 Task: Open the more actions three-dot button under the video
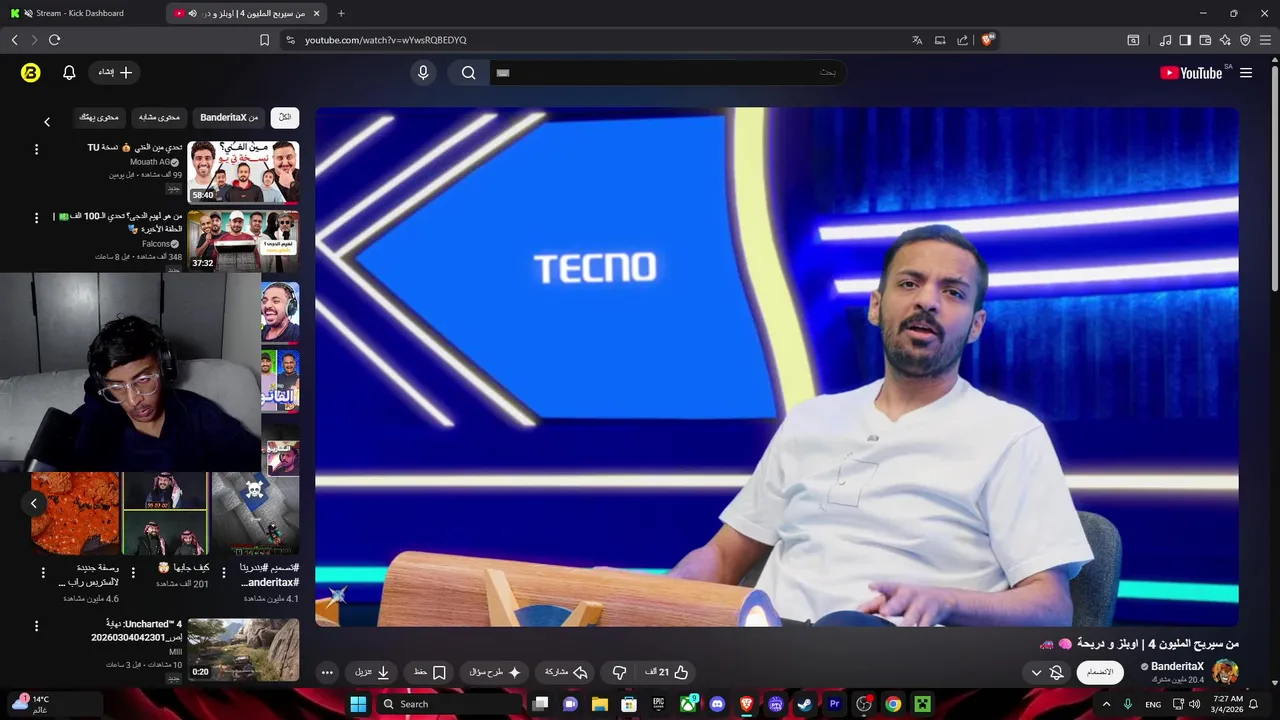coord(327,672)
